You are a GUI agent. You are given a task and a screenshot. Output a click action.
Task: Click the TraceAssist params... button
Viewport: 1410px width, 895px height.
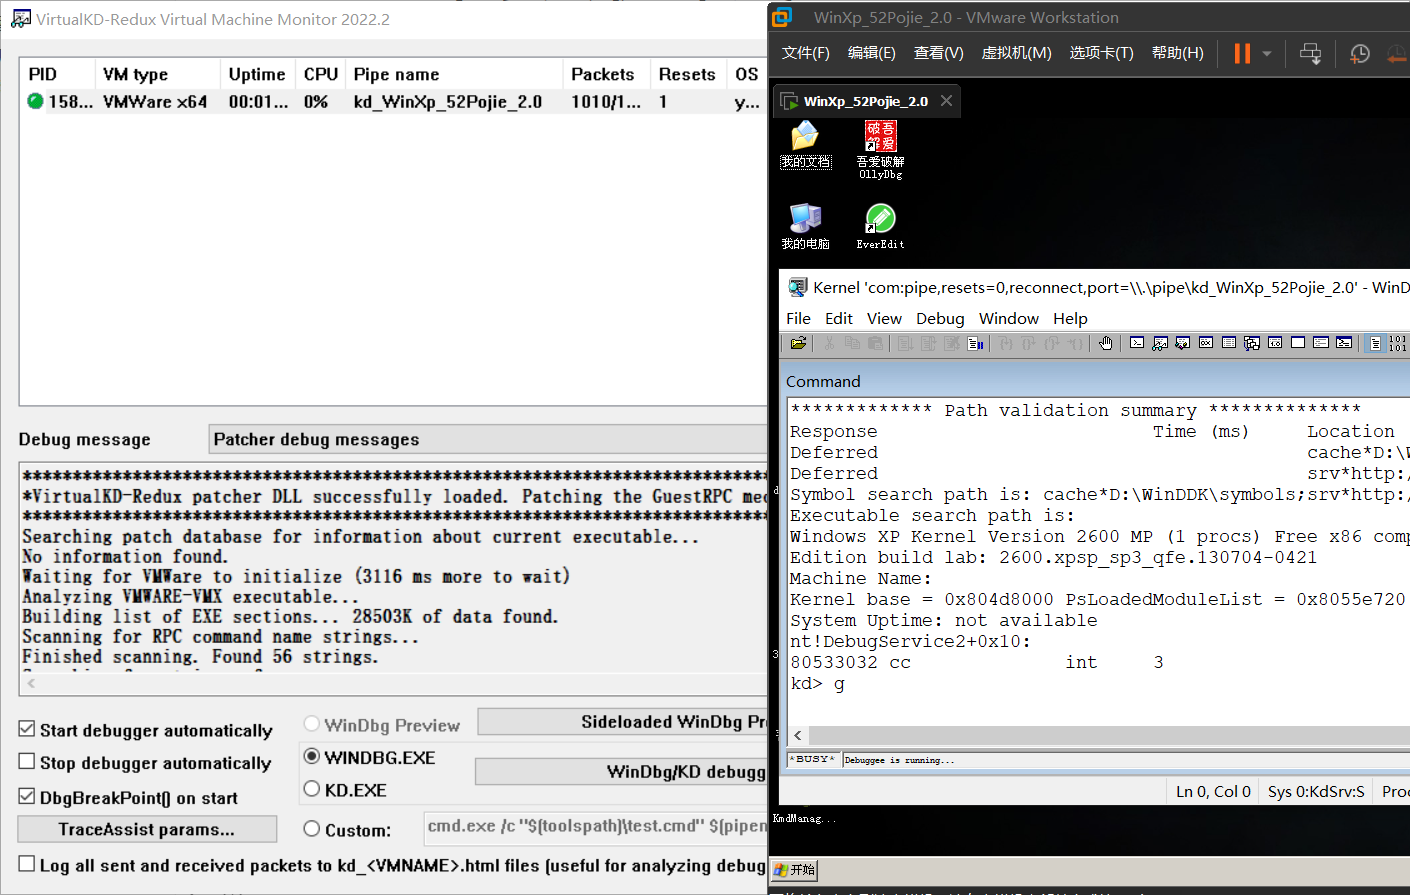[x=147, y=829]
